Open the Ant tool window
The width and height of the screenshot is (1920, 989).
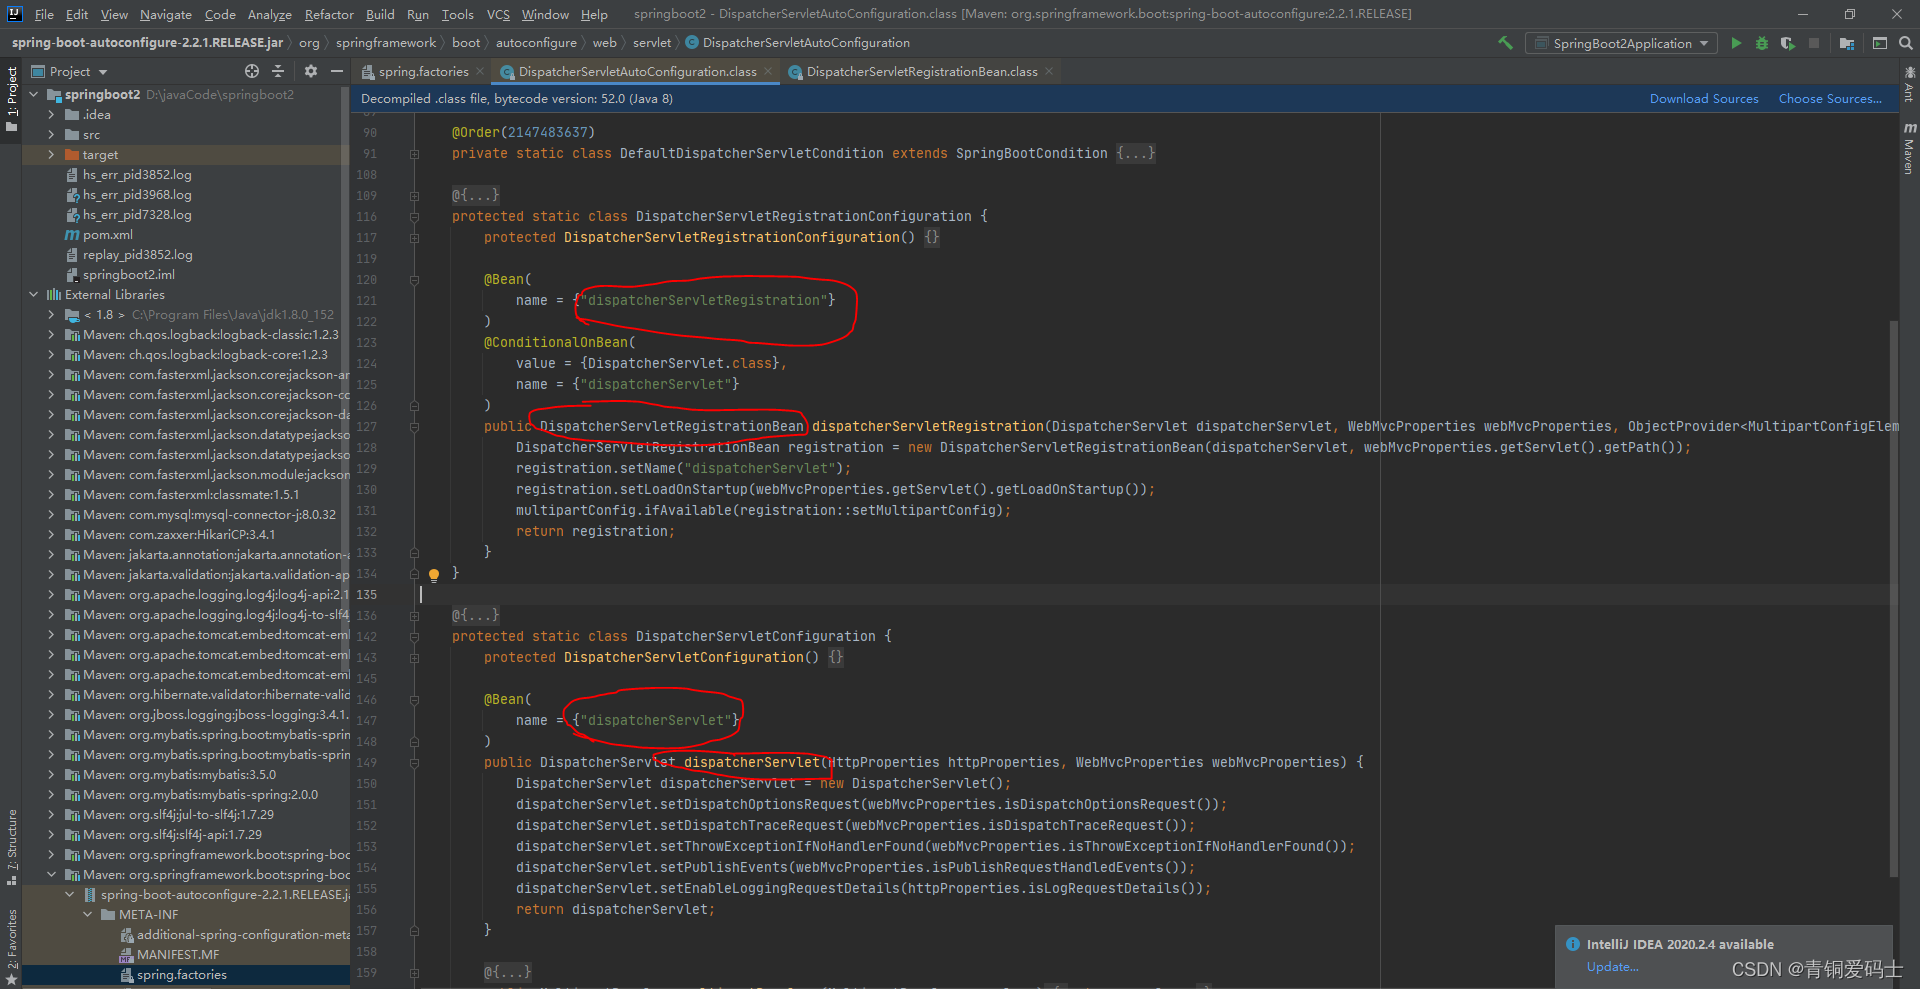[x=1909, y=83]
